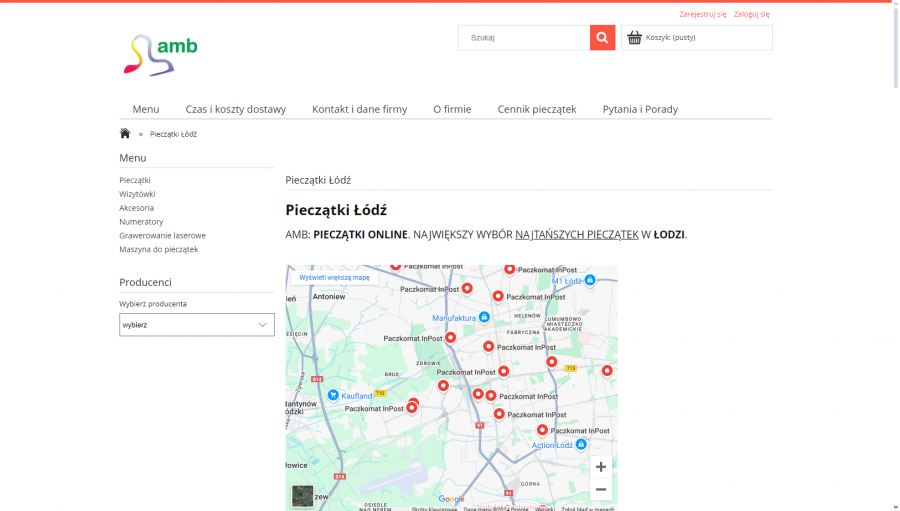This screenshot has width=900, height=511.
Task: Focus the 'Szukaj' search field
Action: (x=524, y=37)
